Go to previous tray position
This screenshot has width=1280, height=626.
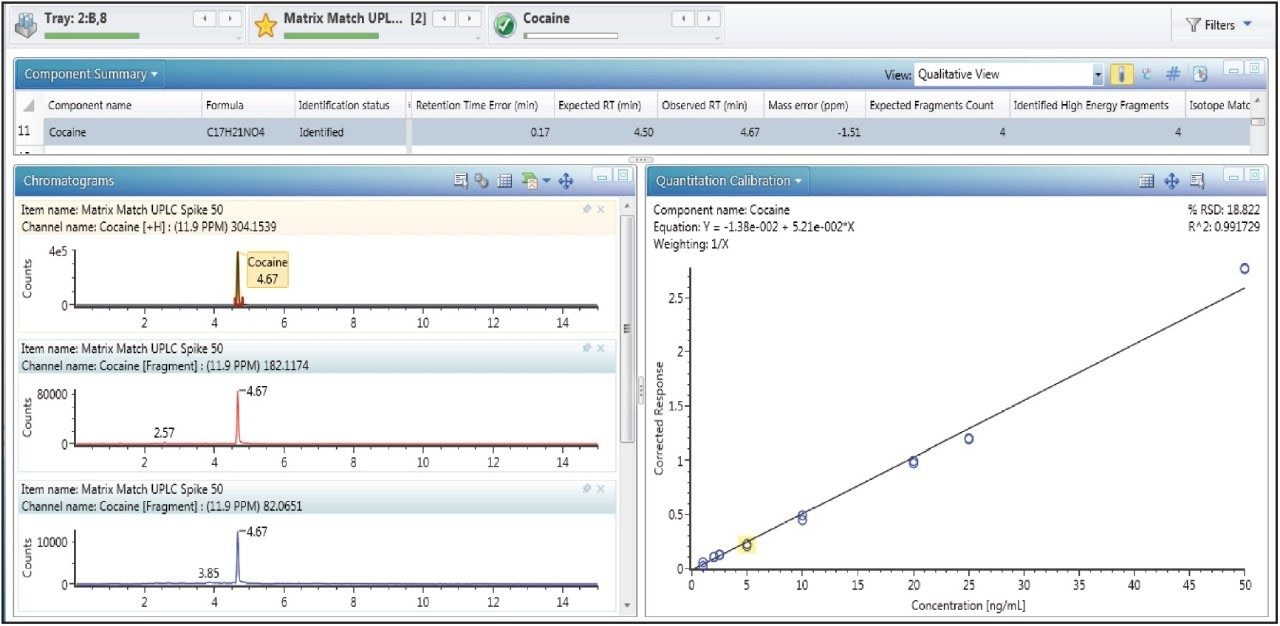click(x=207, y=19)
